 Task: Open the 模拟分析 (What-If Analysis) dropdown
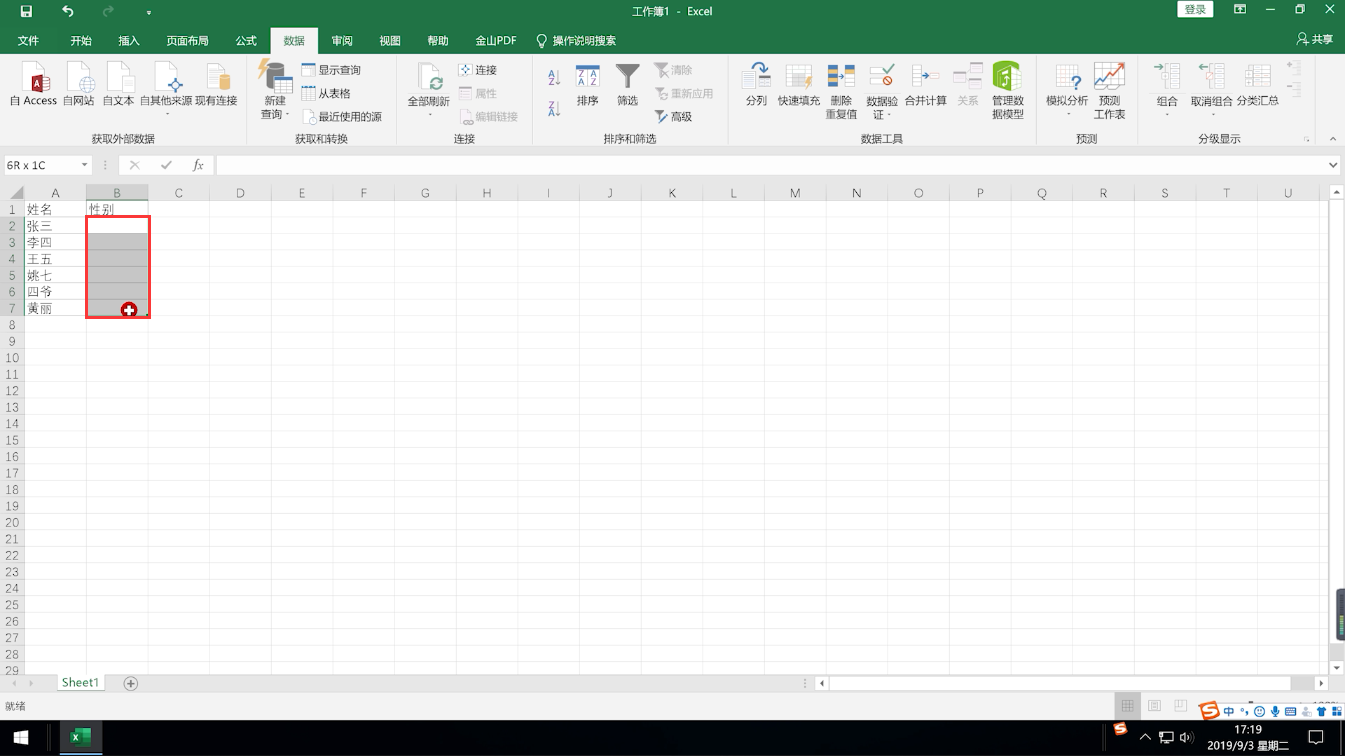point(1067,90)
